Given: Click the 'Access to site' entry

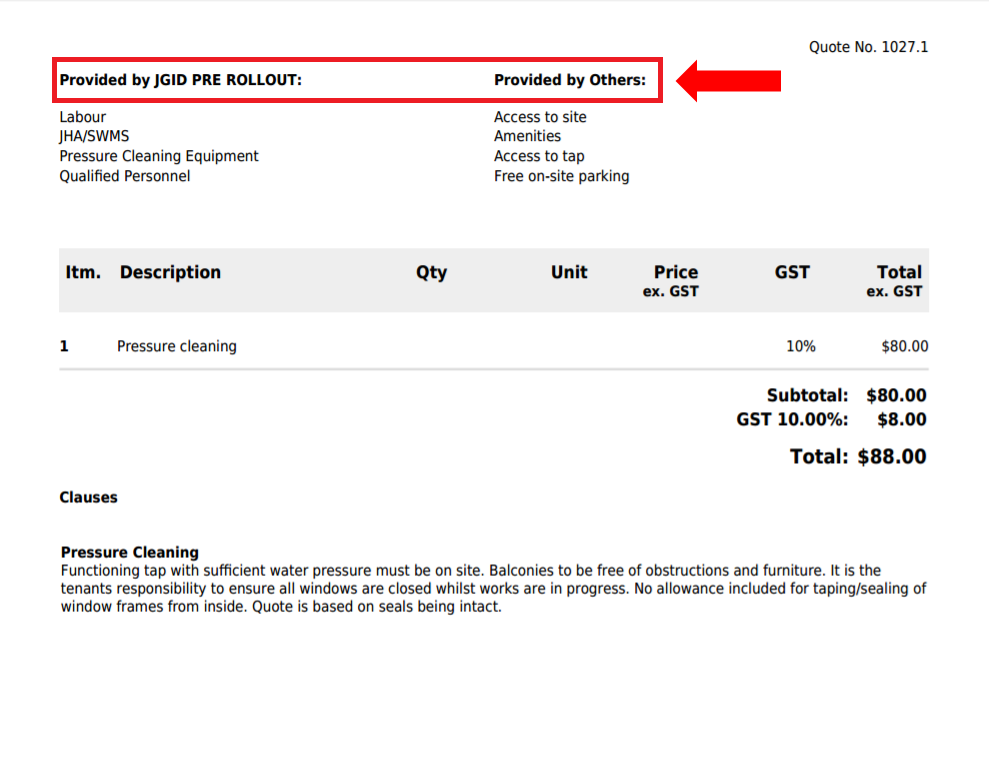Looking at the screenshot, I should click(x=540, y=117).
